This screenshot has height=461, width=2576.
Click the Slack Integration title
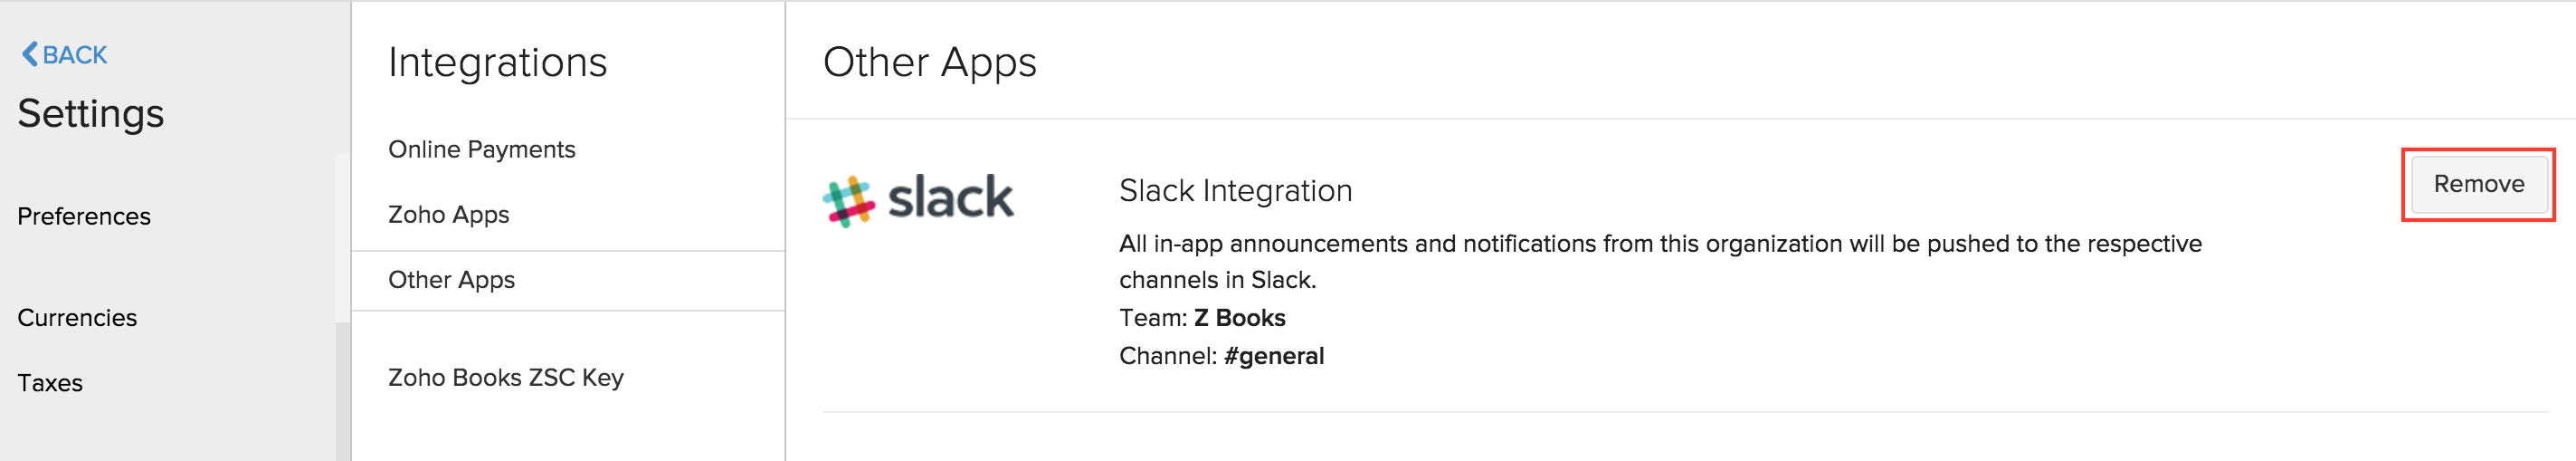1235,191
